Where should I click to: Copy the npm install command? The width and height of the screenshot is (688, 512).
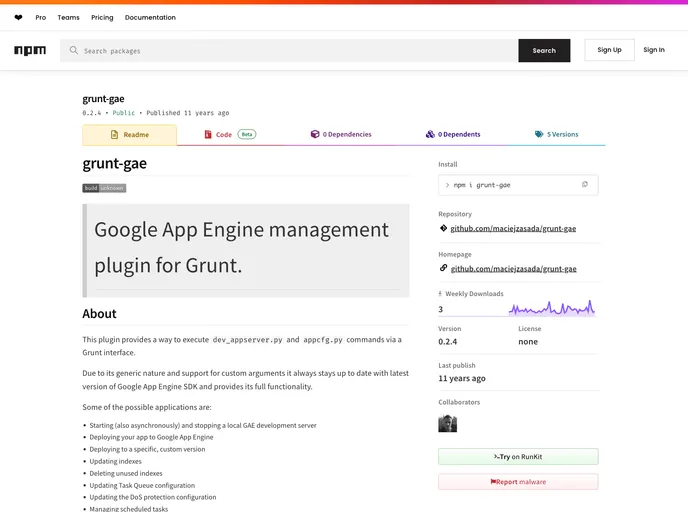pos(585,185)
